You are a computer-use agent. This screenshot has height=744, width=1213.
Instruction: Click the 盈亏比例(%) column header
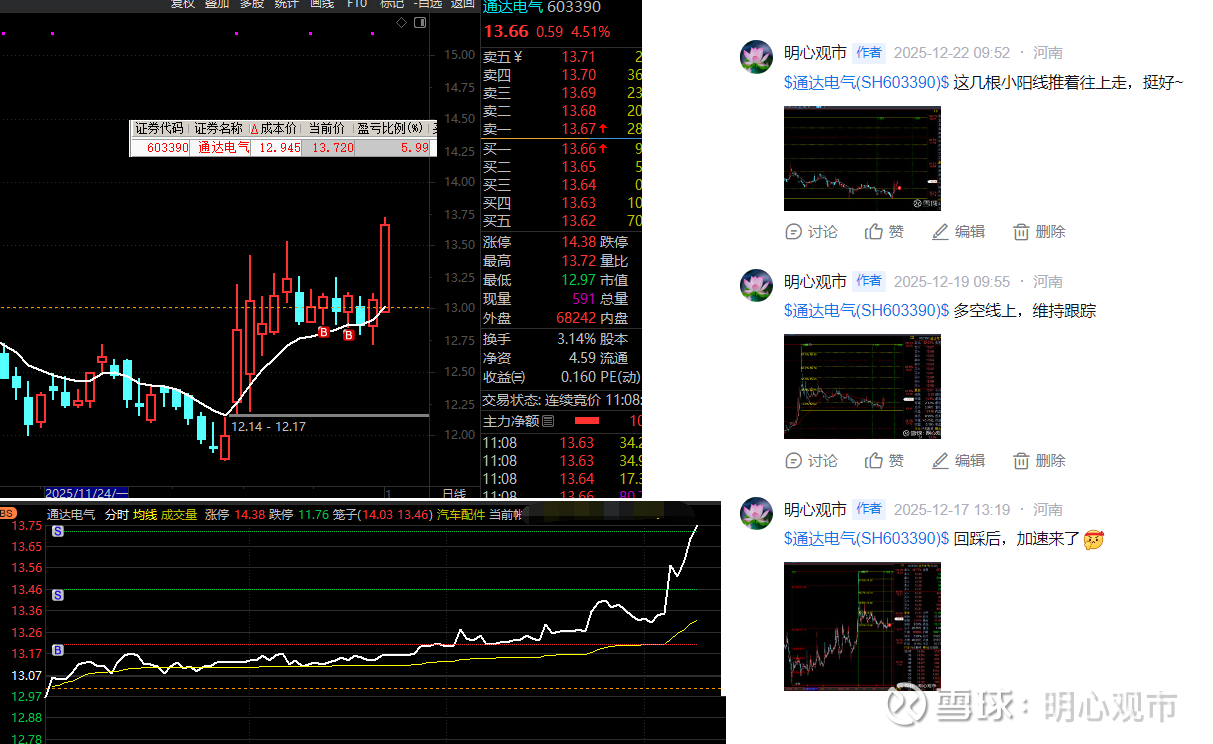point(391,129)
